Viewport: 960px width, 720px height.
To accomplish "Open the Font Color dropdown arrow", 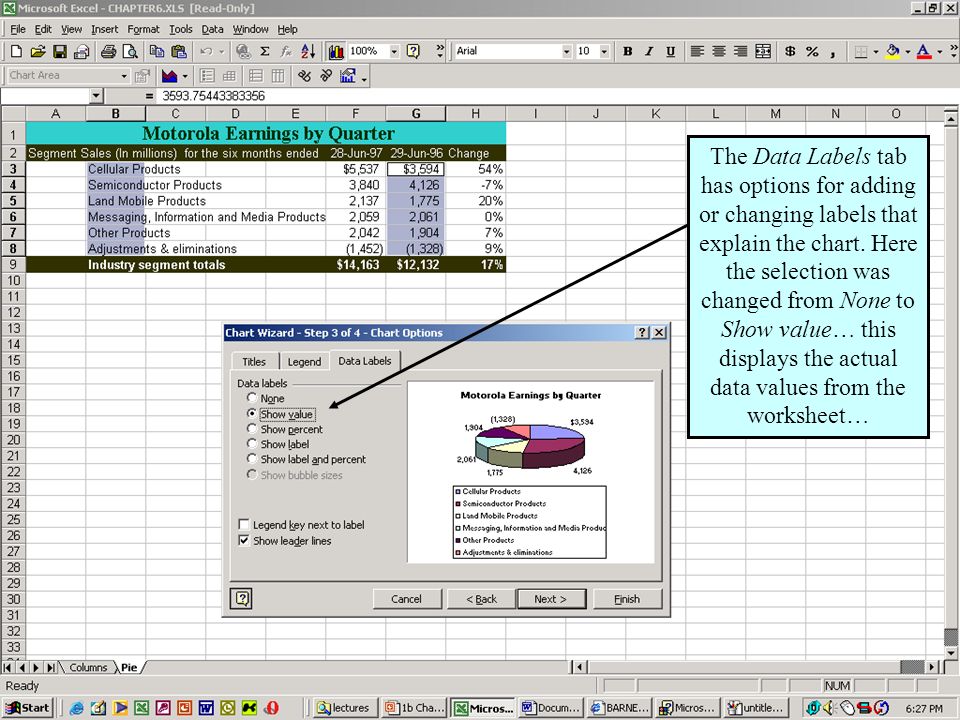I will pos(939,52).
